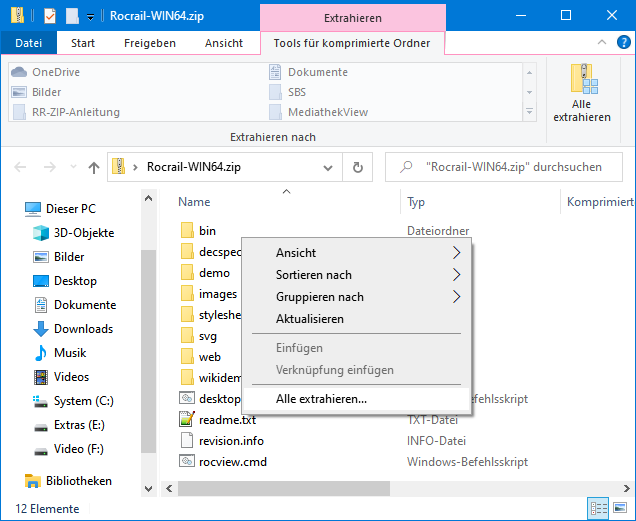Click Aktualisieren in the context menu
Image resolution: width=636 pixels, height=521 pixels.
point(310,319)
